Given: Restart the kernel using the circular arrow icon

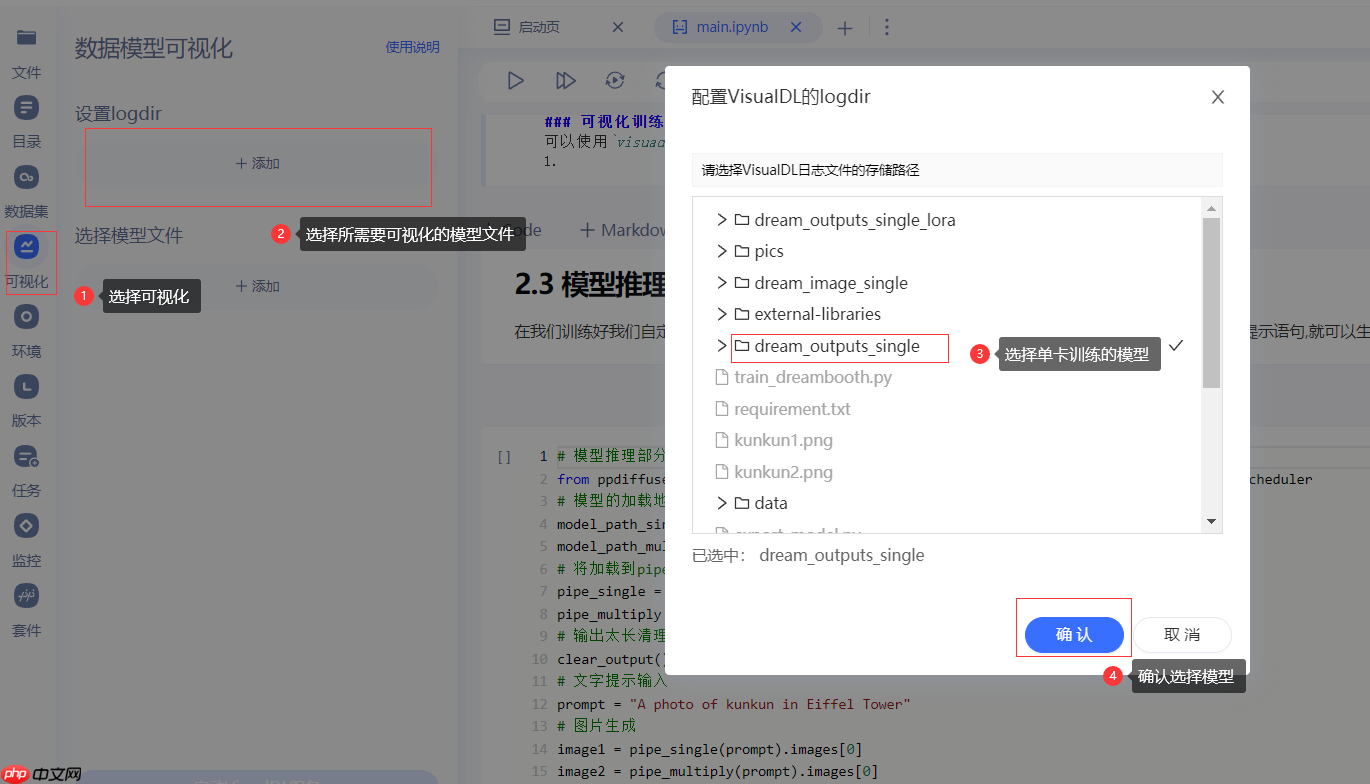Looking at the screenshot, I should pyautogui.click(x=615, y=81).
